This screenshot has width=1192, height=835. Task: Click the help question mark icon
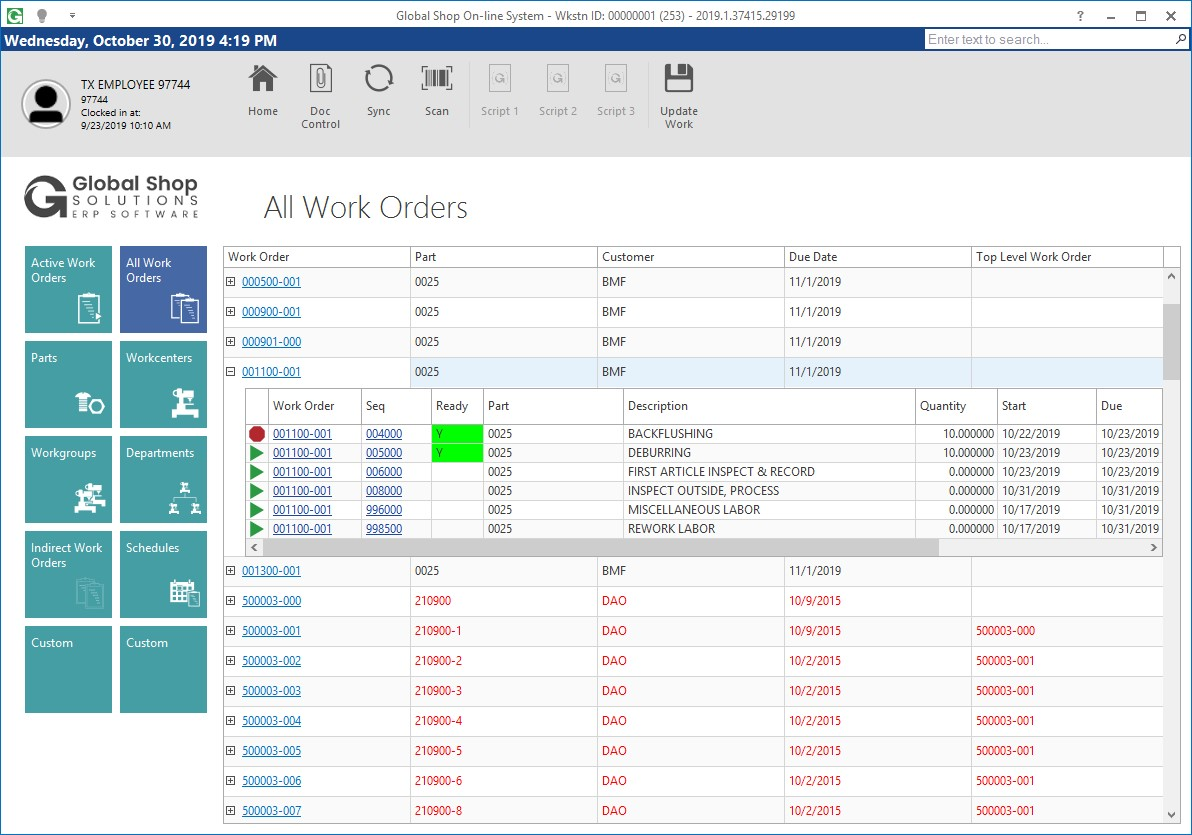pyautogui.click(x=1080, y=16)
